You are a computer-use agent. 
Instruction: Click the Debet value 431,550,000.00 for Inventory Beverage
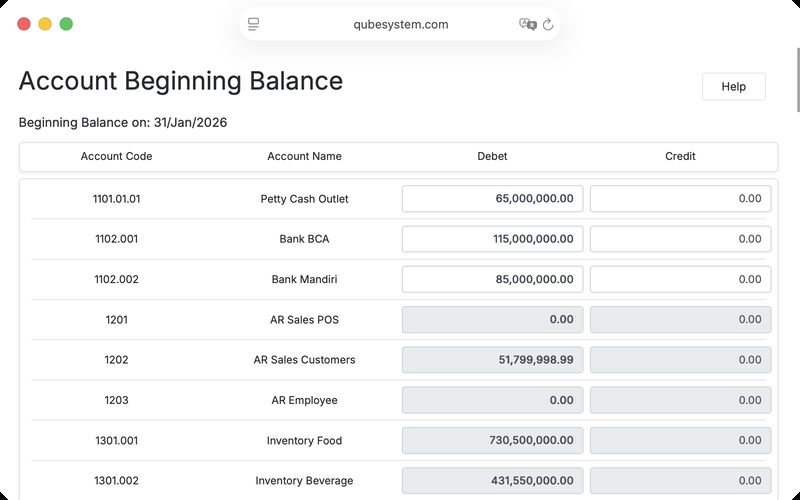click(x=532, y=481)
